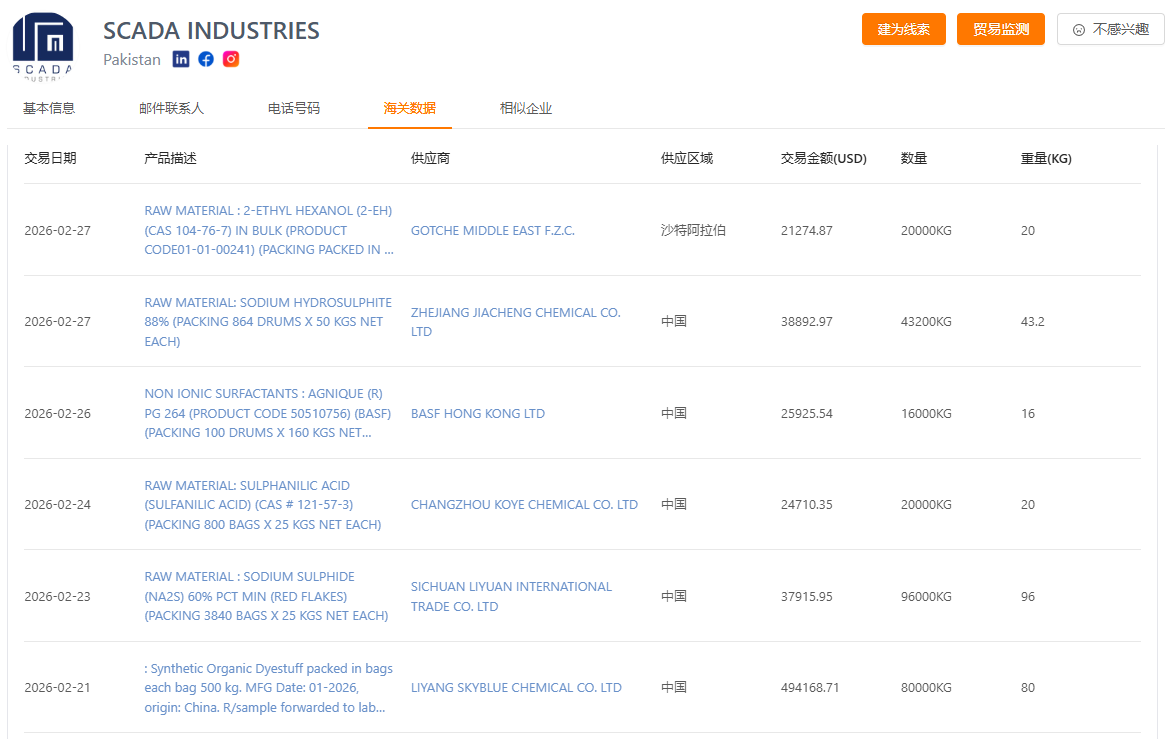Open supplier GOTCHE MIDDLE EAST F.Z.C.
Viewport: 1176px width, 739px height.
(493, 230)
